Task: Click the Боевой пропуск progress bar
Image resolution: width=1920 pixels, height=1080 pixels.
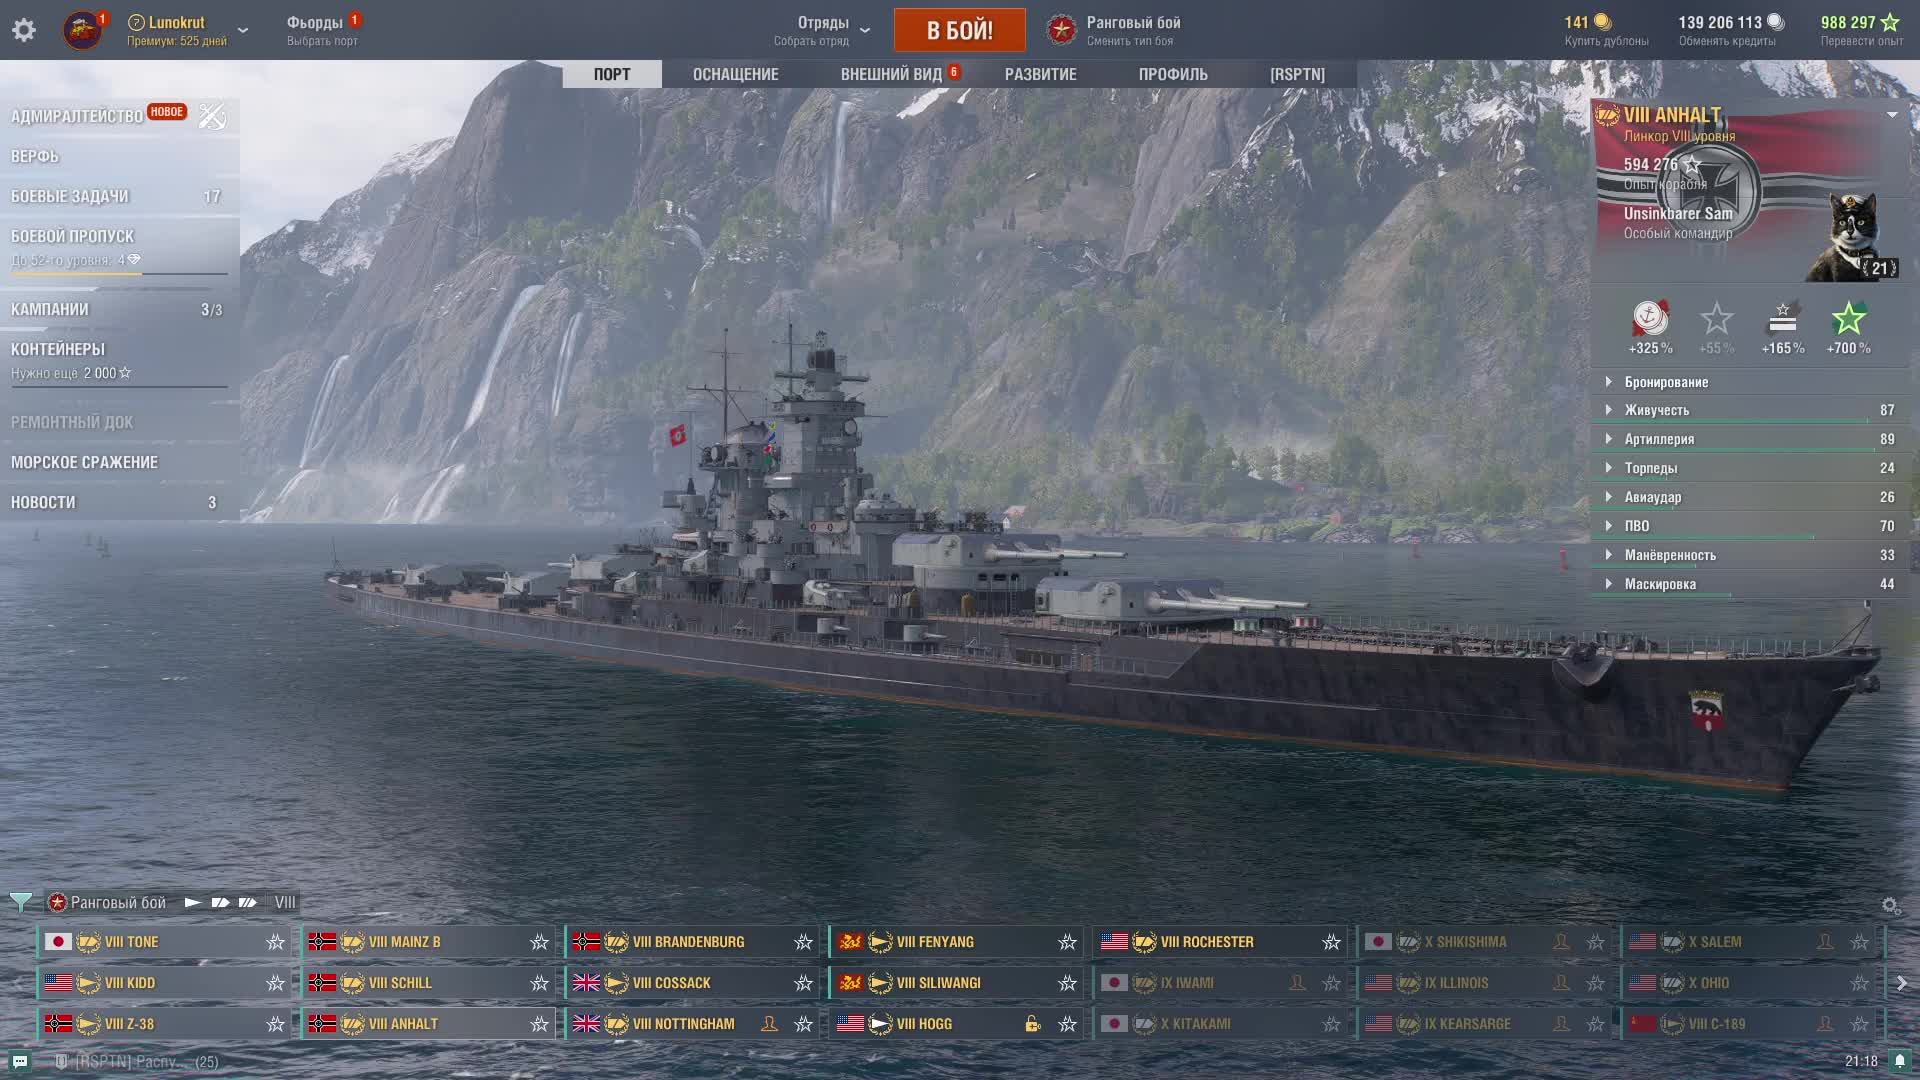Action: click(119, 273)
